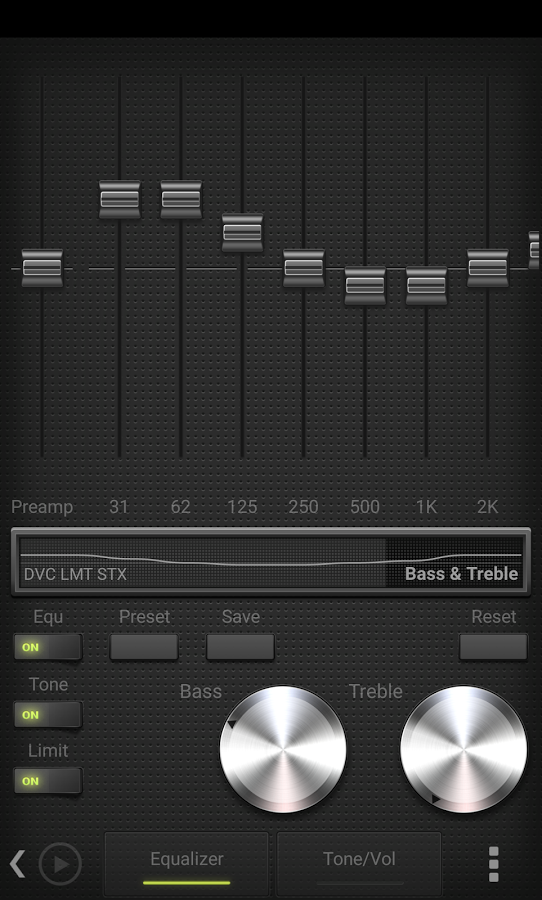The image size is (542, 900).
Task: Click the Bass rotary knob
Action: pyautogui.click(x=283, y=749)
